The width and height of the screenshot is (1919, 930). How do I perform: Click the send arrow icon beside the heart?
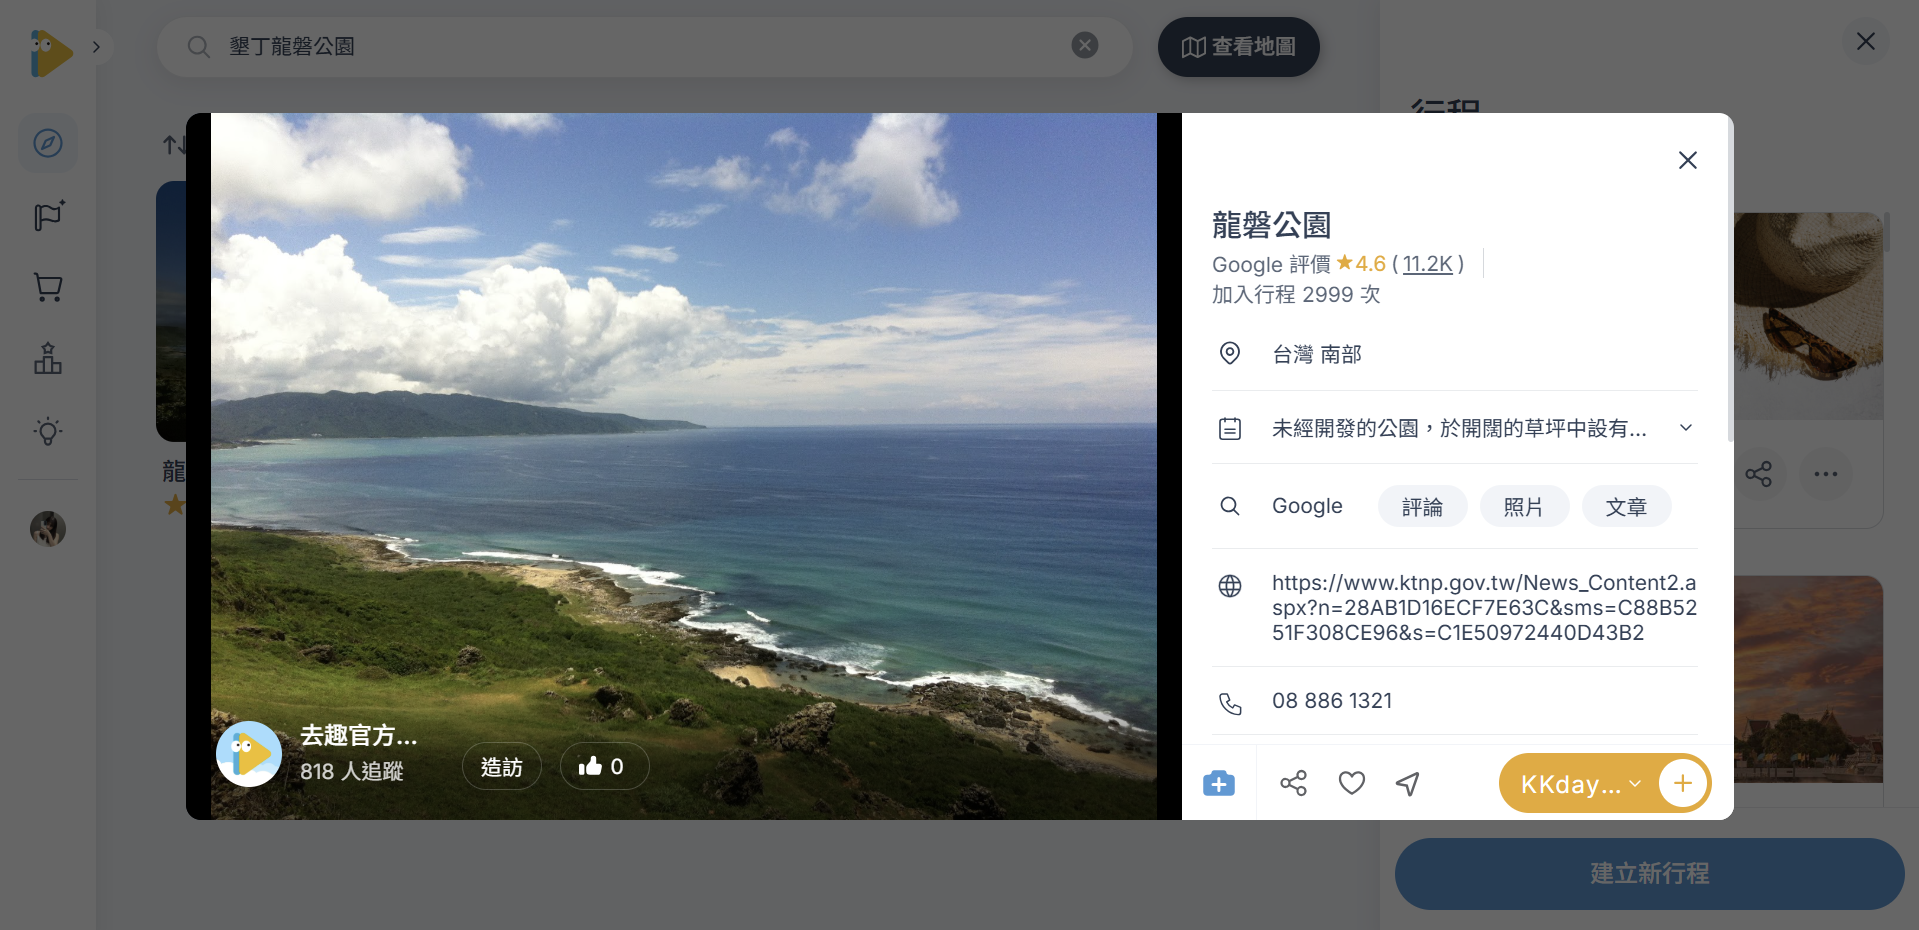pyautogui.click(x=1407, y=783)
